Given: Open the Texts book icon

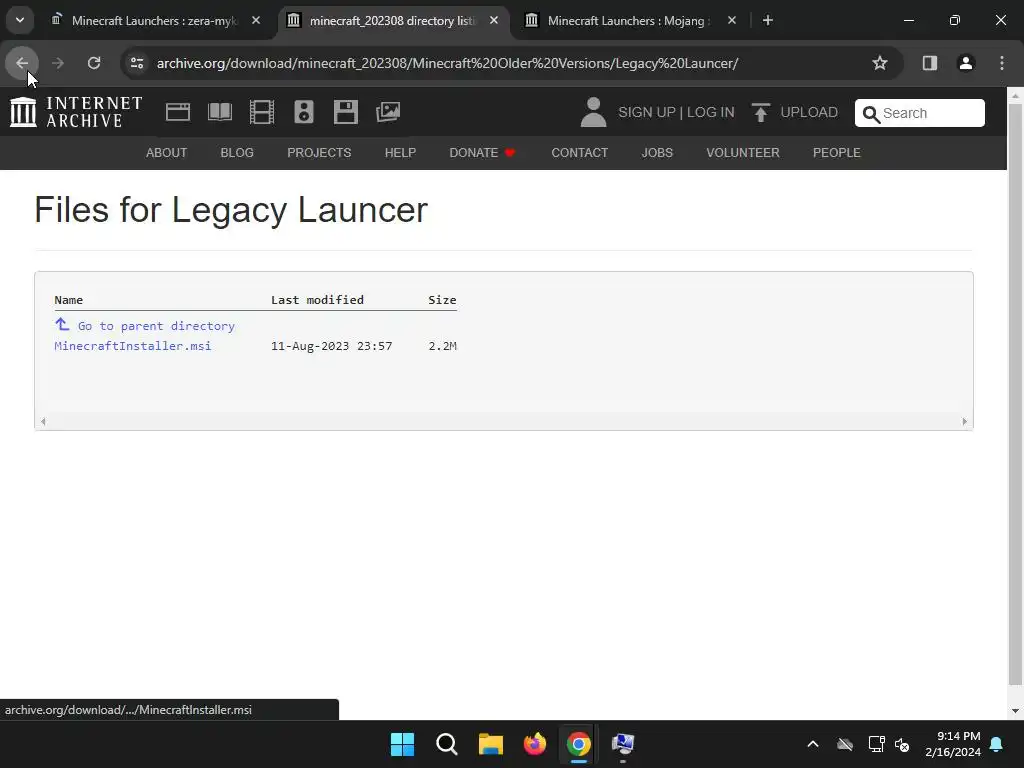Looking at the screenshot, I should (220, 112).
